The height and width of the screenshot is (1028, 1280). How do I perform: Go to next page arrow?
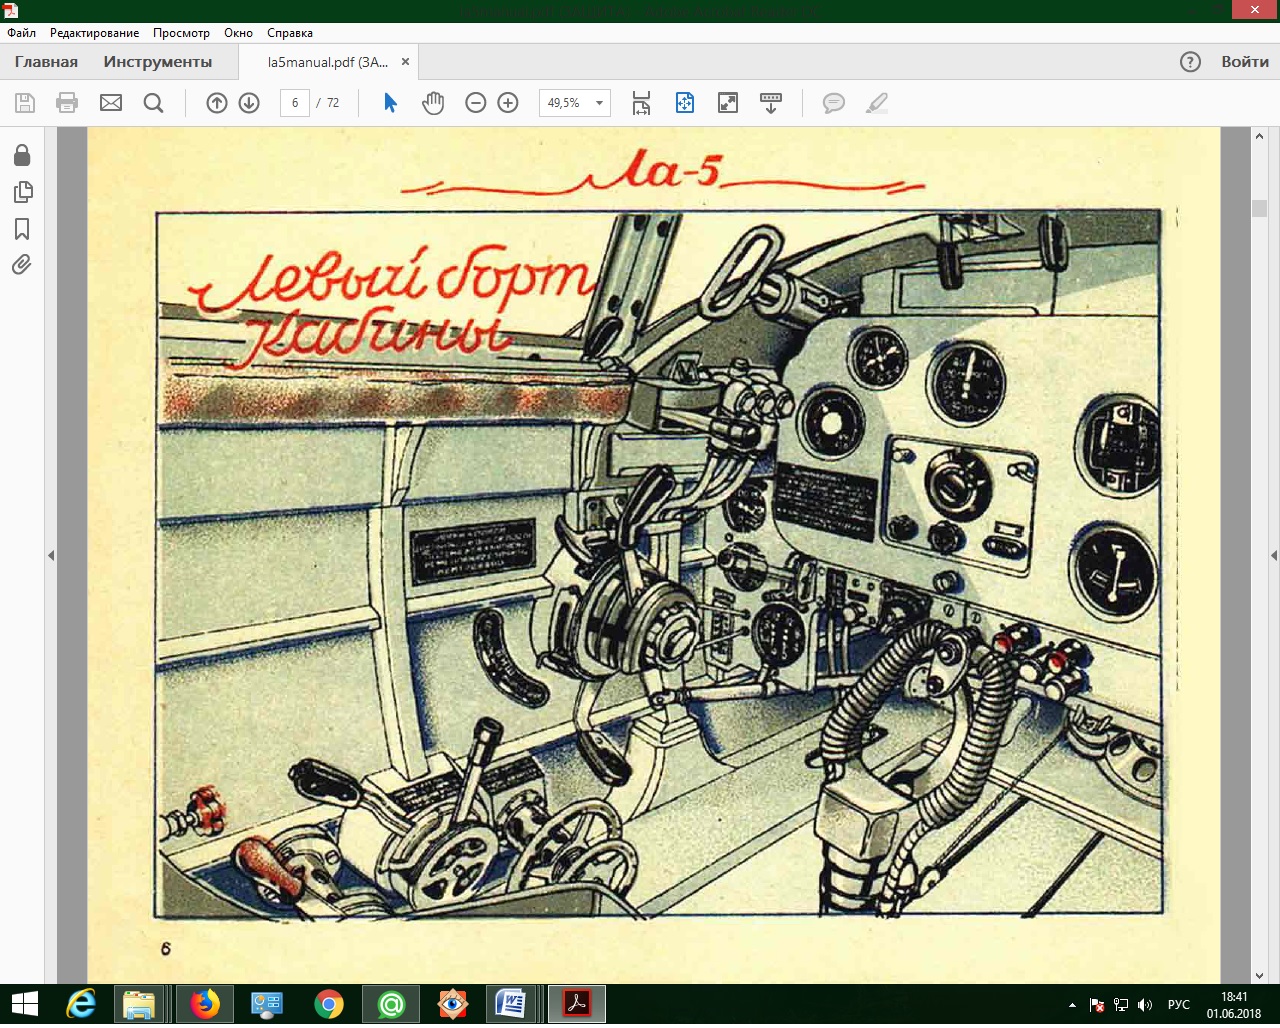249,103
